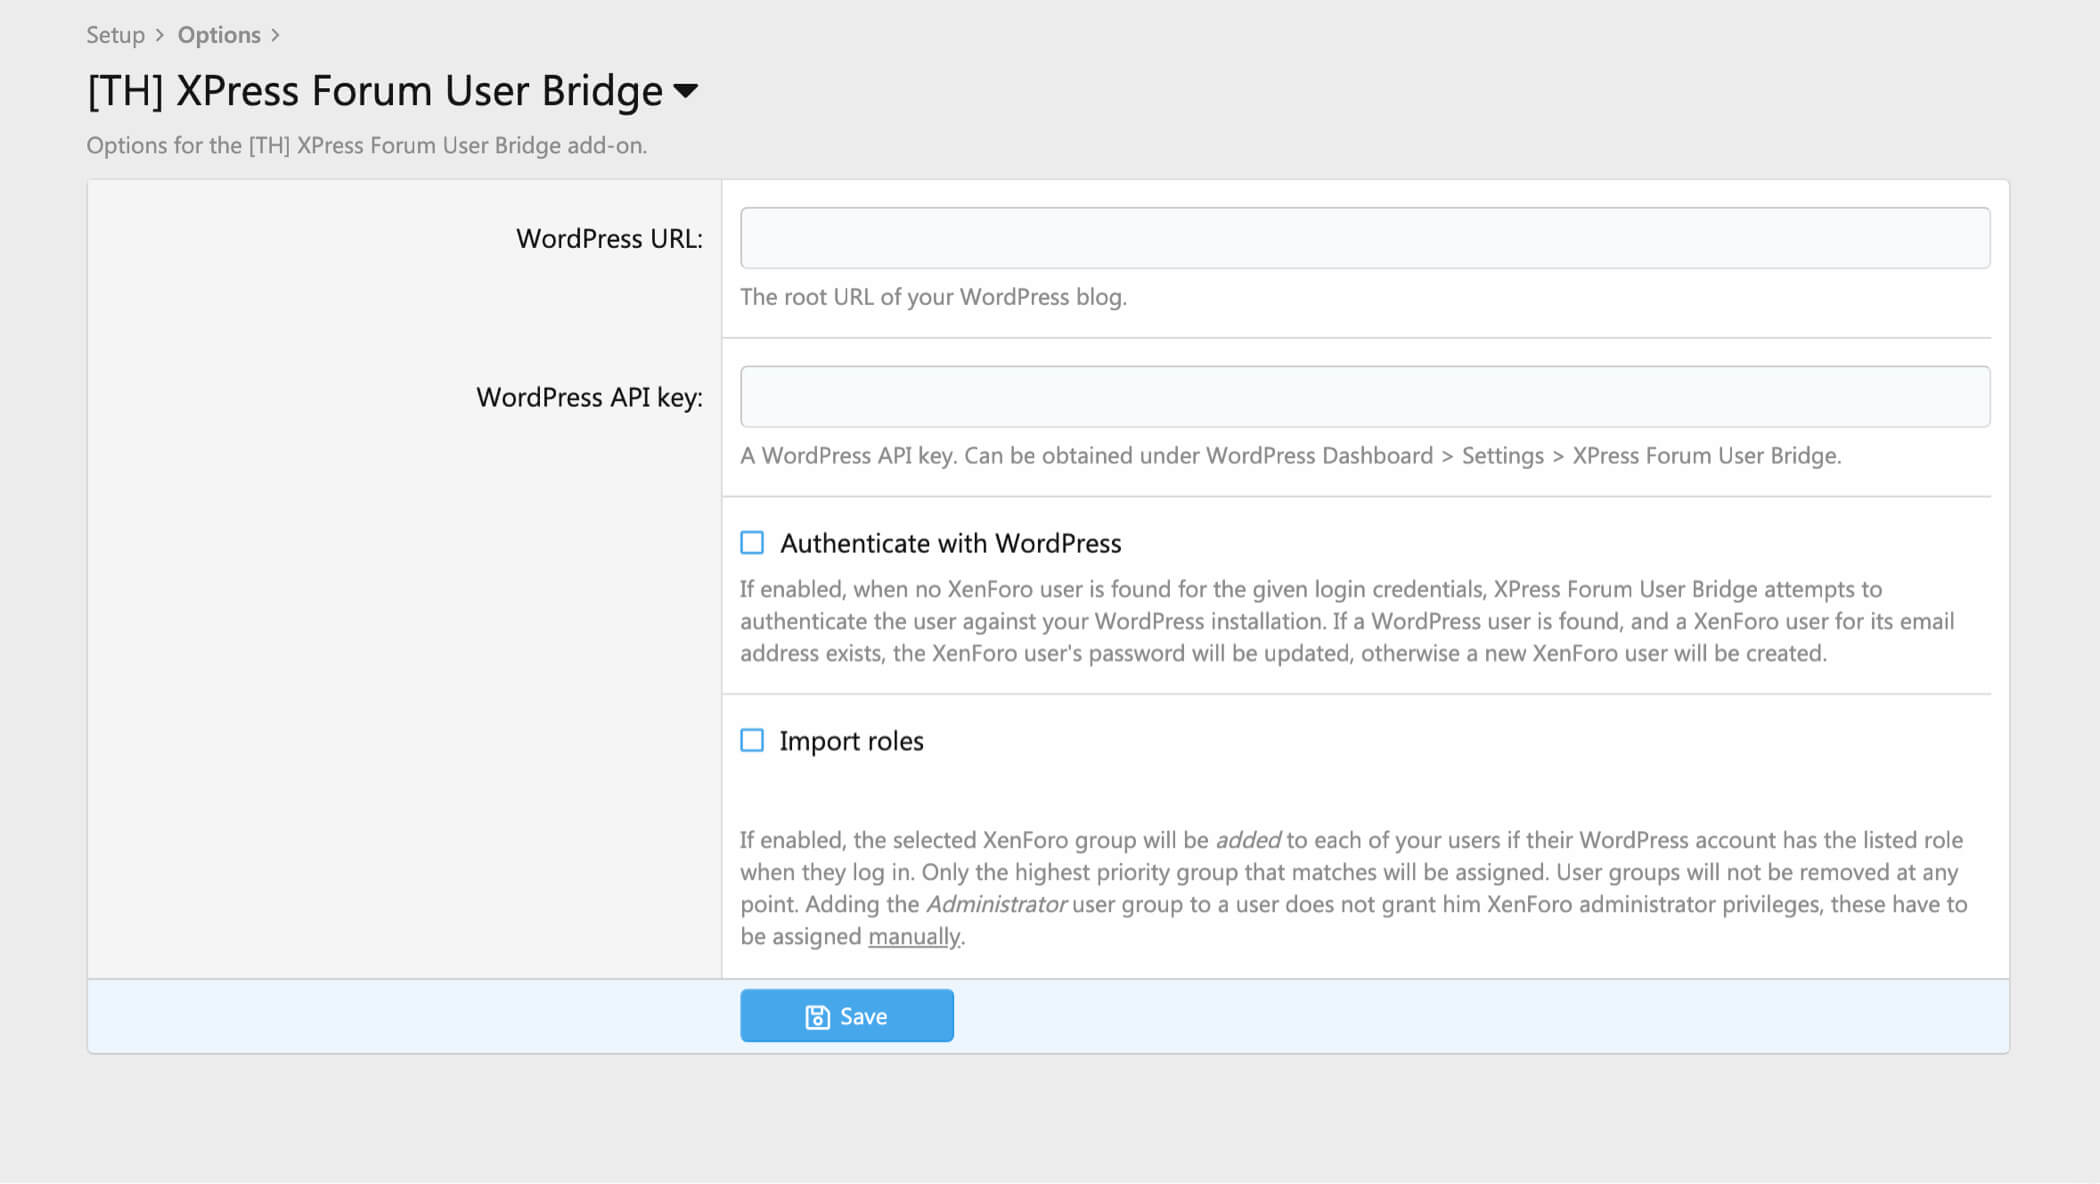Viewport: 2100px width, 1184px height.
Task: Open the Setup breadcrumb link
Action: (x=115, y=35)
